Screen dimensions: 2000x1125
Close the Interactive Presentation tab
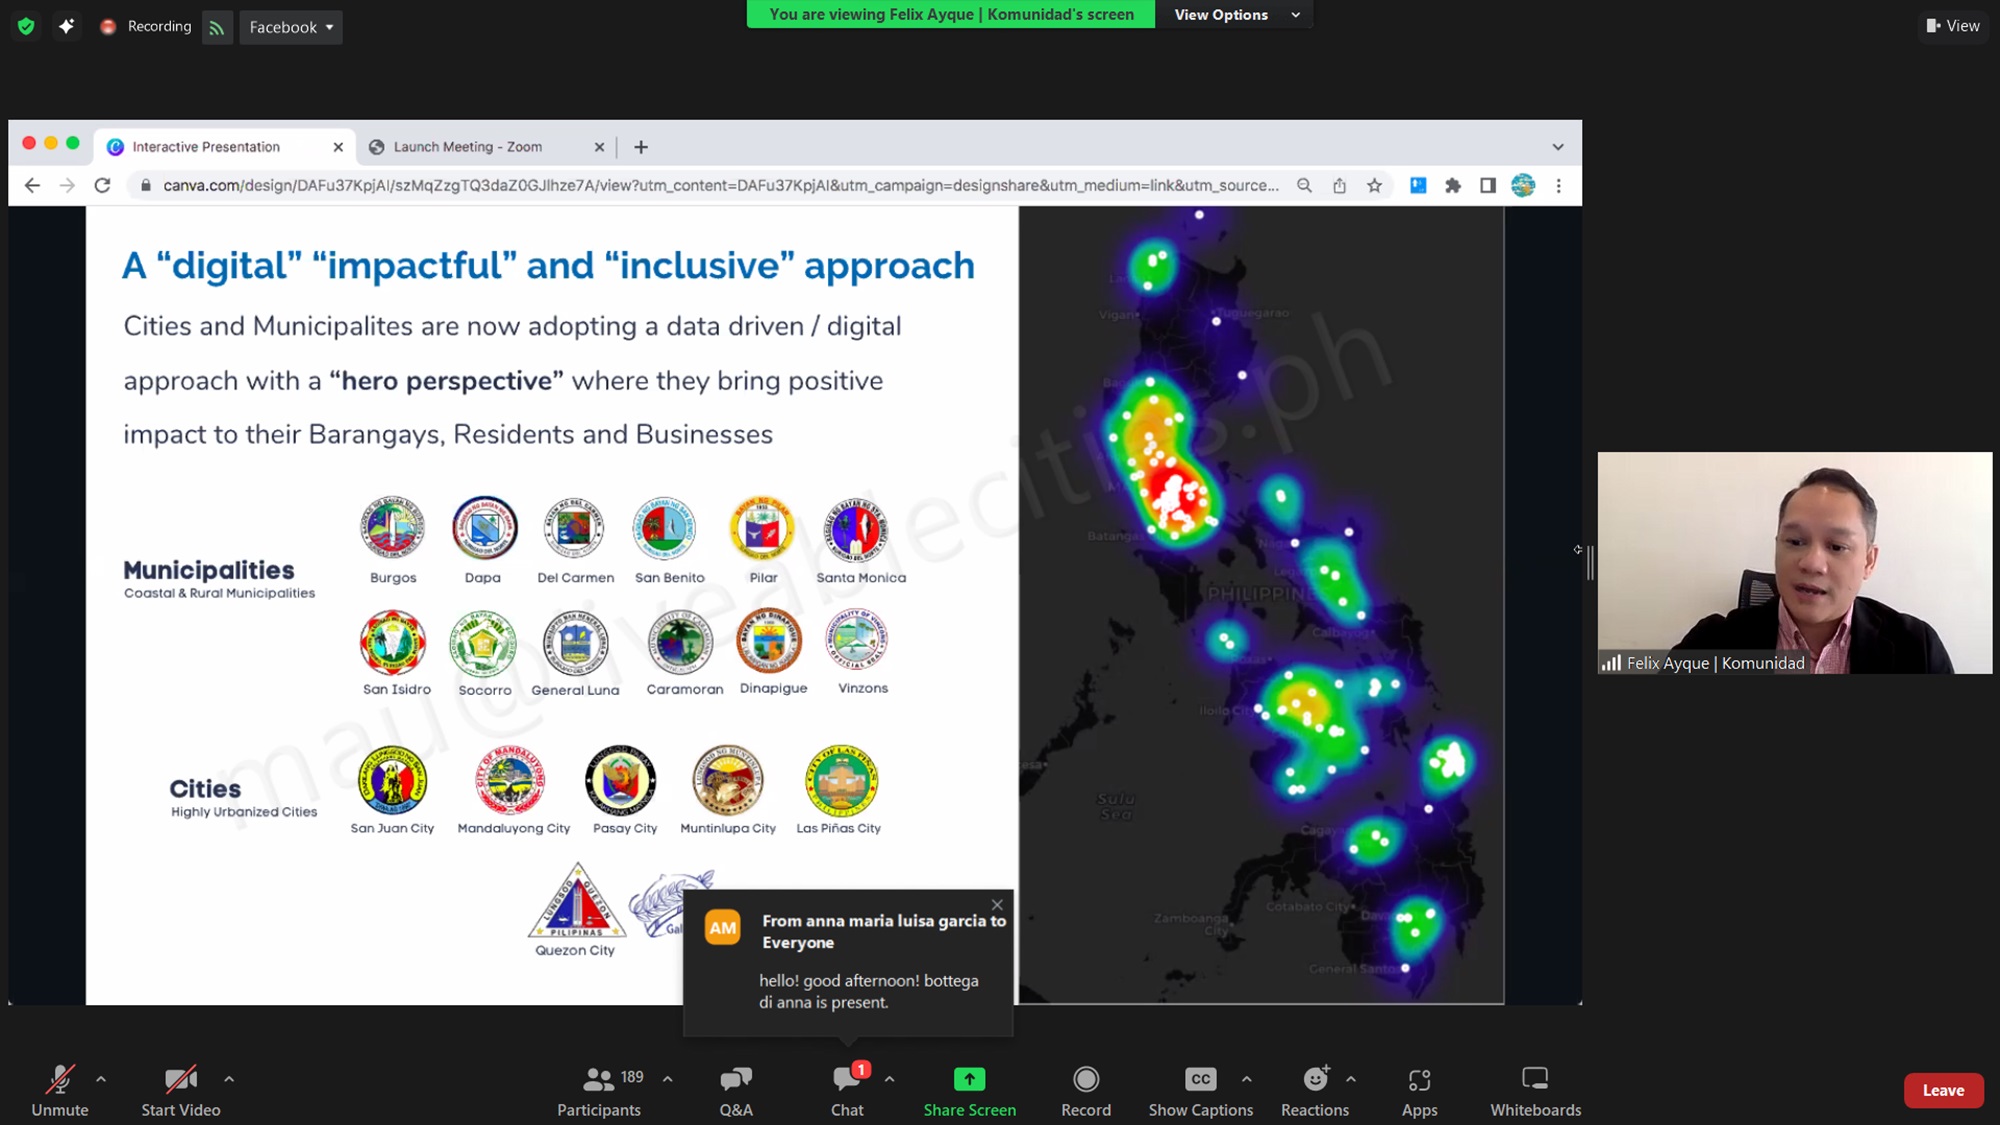338,147
